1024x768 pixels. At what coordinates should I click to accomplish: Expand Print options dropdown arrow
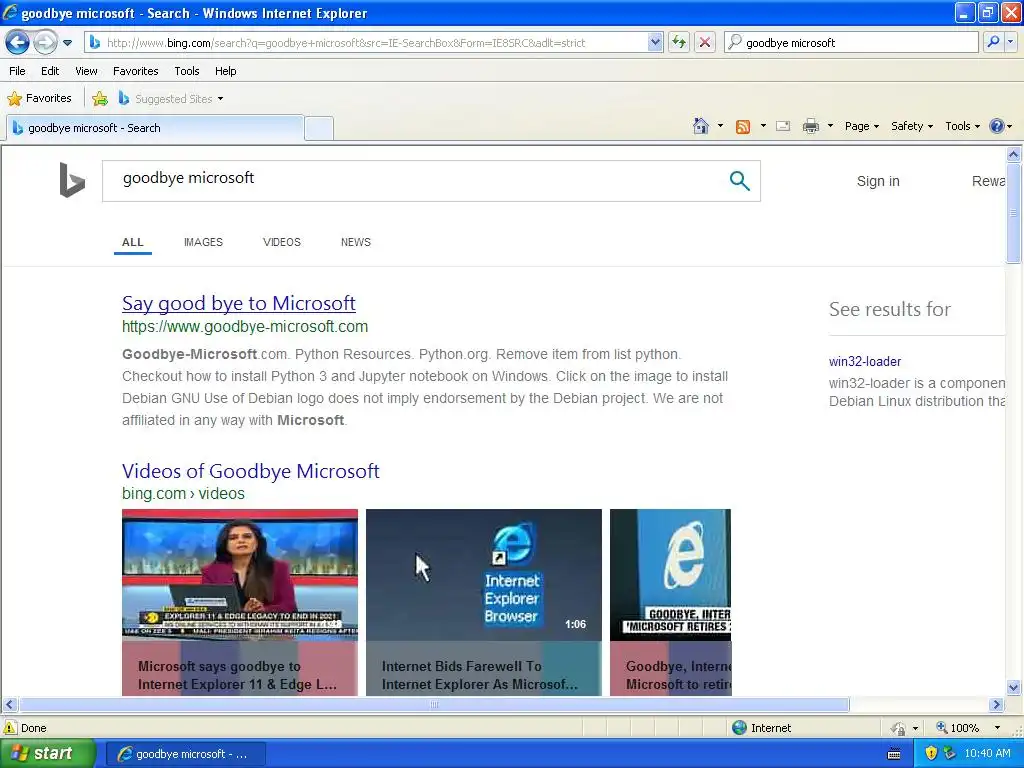pos(830,126)
